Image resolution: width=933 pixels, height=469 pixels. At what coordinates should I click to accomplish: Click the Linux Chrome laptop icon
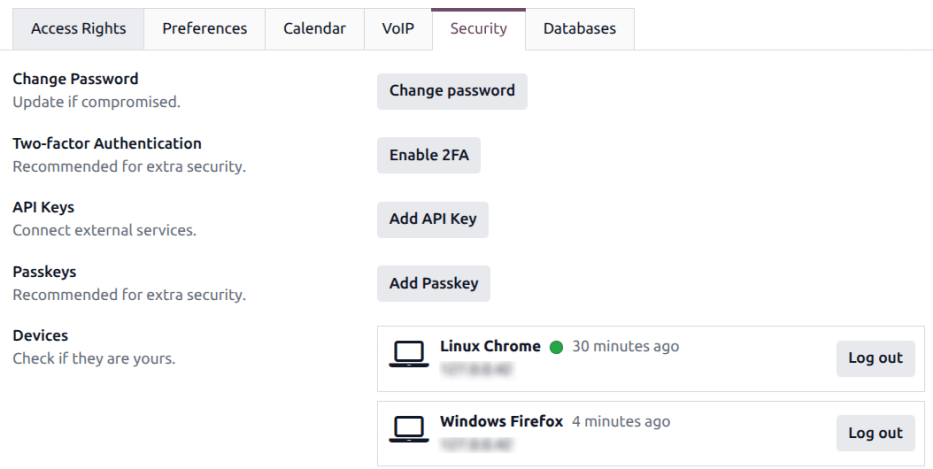[409, 354]
